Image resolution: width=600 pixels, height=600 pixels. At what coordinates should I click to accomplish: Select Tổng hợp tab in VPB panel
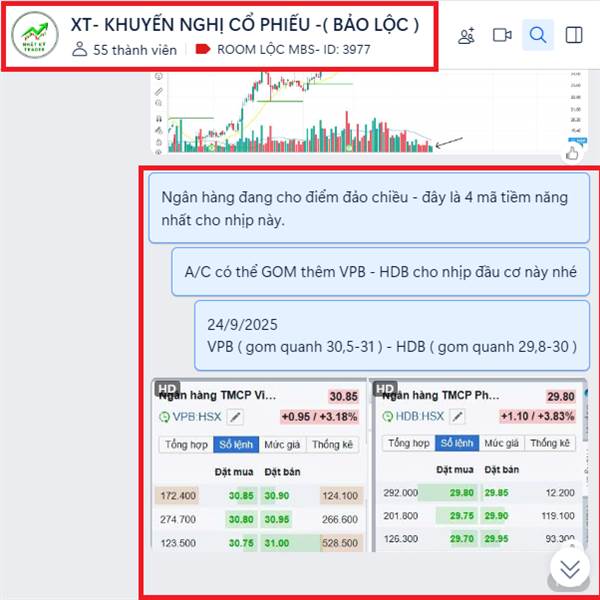(x=186, y=444)
